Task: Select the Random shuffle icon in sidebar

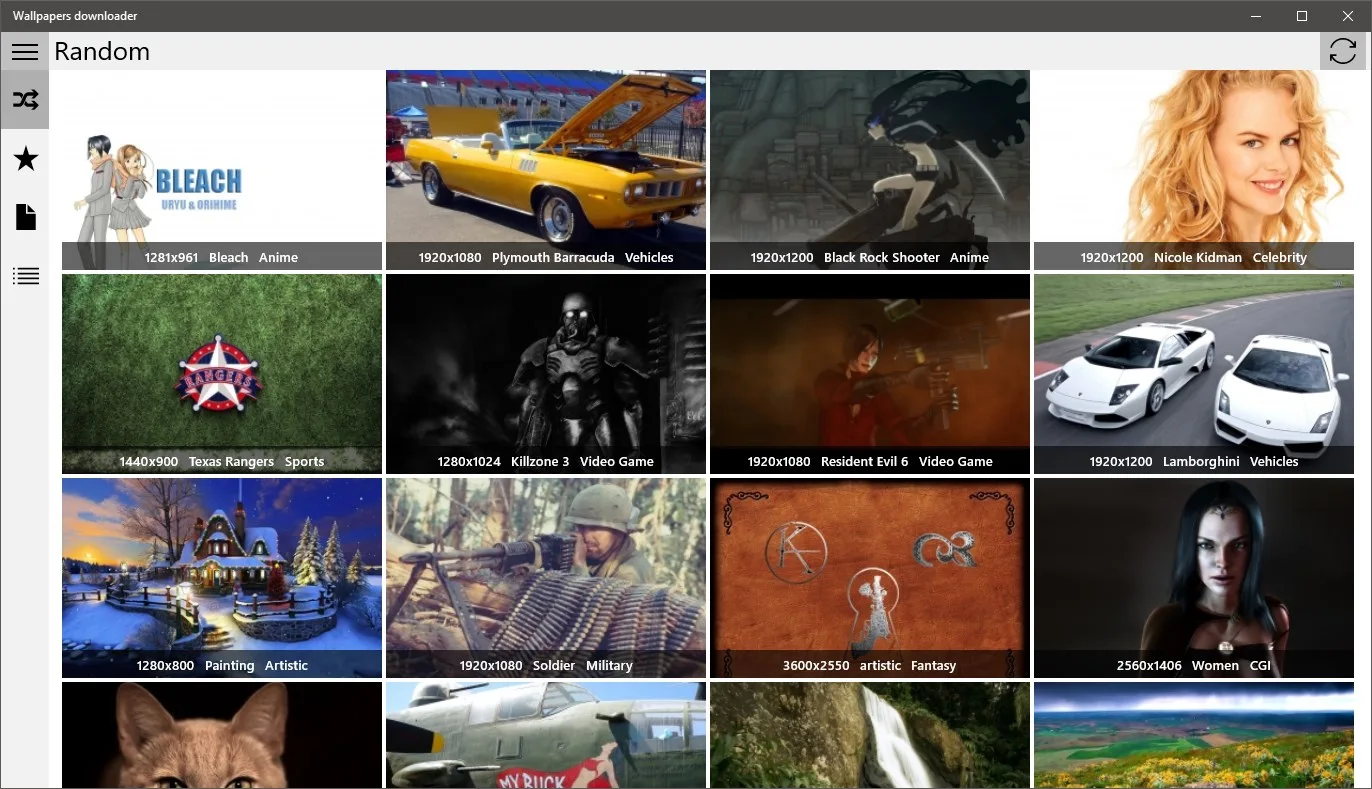Action: pos(25,99)
